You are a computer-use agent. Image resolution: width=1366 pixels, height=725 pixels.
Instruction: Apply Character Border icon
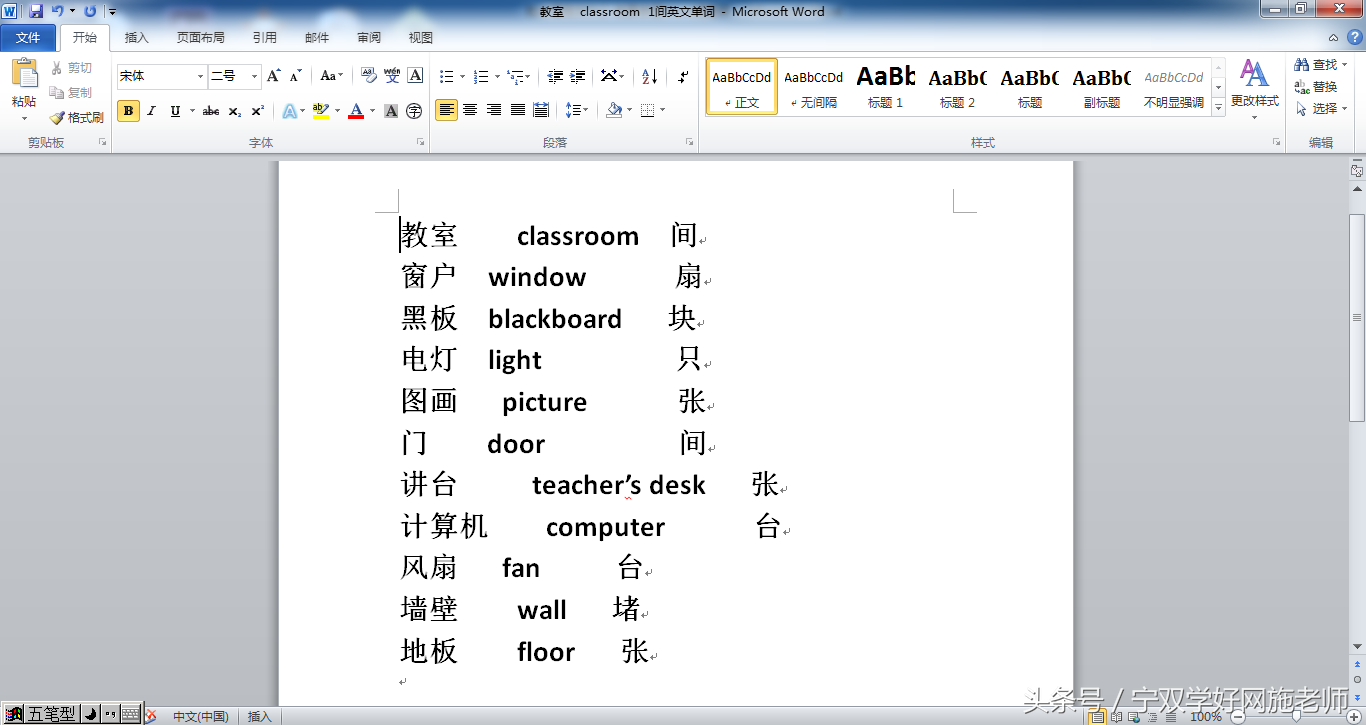415,76
